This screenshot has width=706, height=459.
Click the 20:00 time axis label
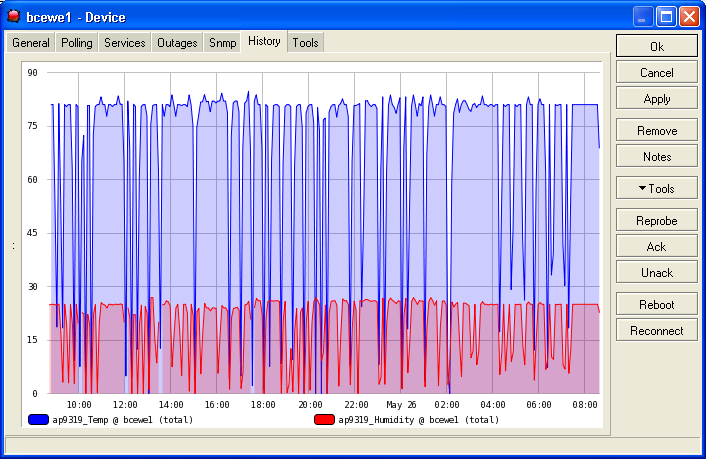tap(310, 404)
